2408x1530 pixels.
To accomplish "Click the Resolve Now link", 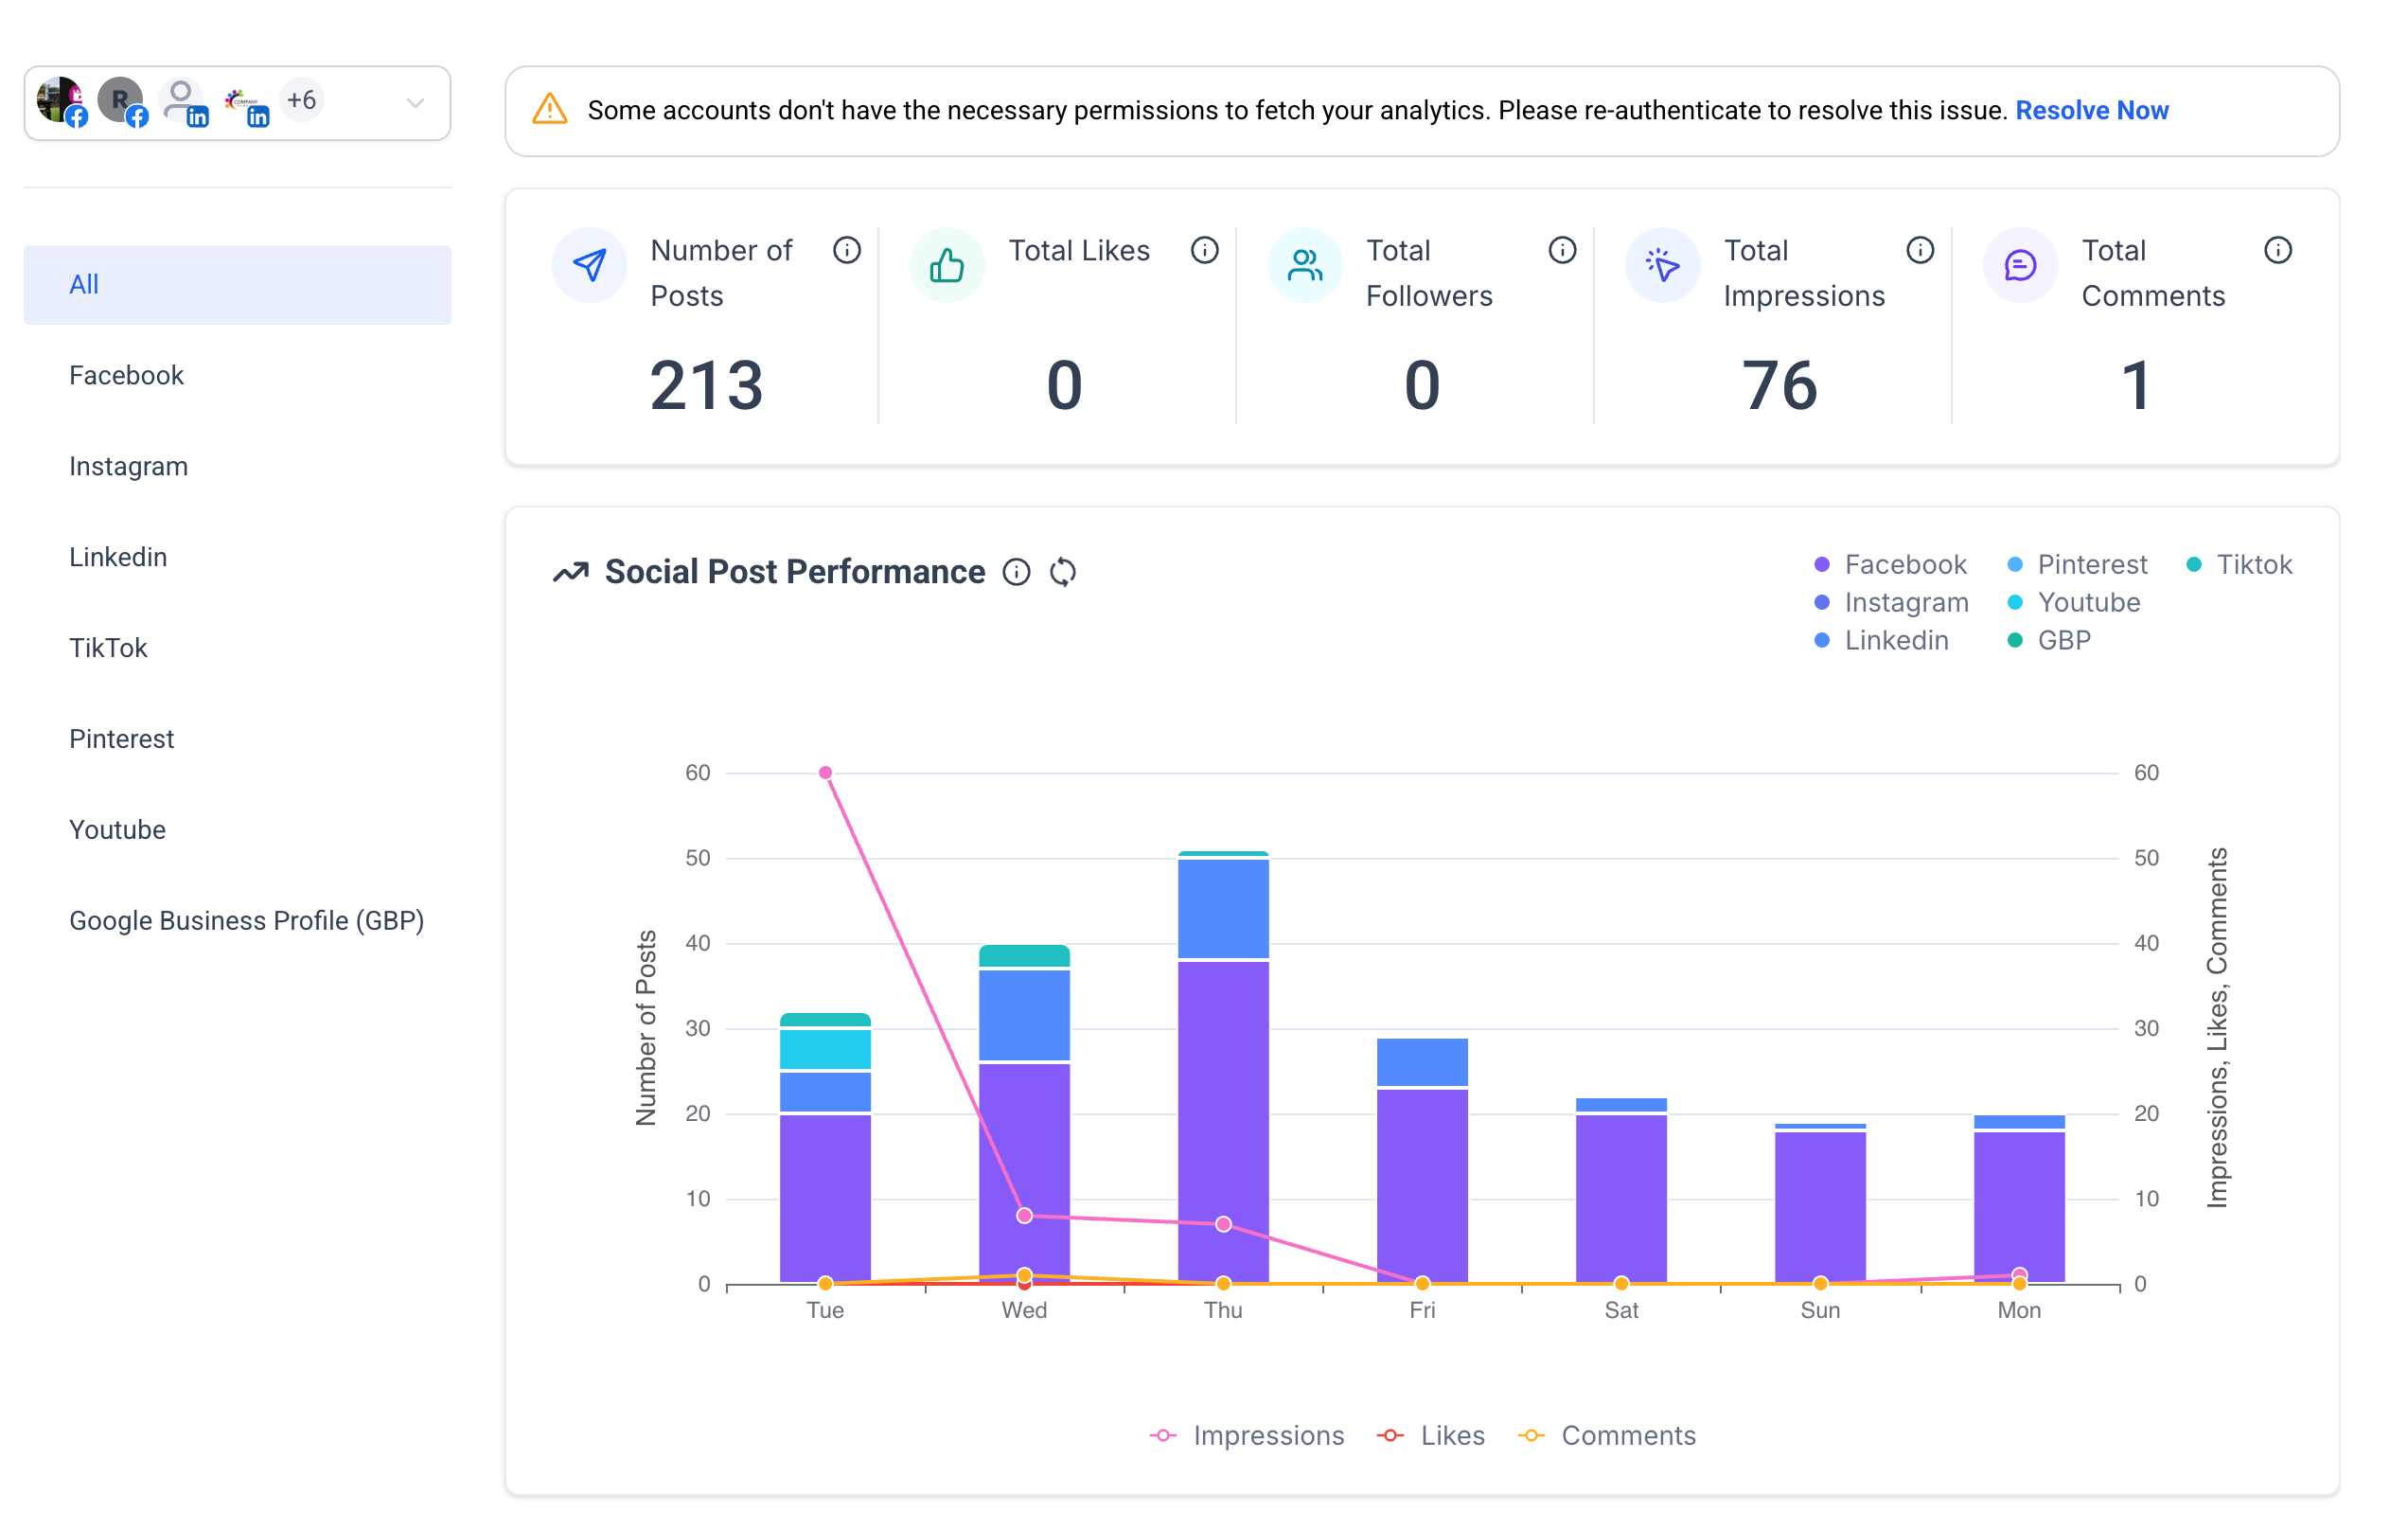I will [2091, 110].
